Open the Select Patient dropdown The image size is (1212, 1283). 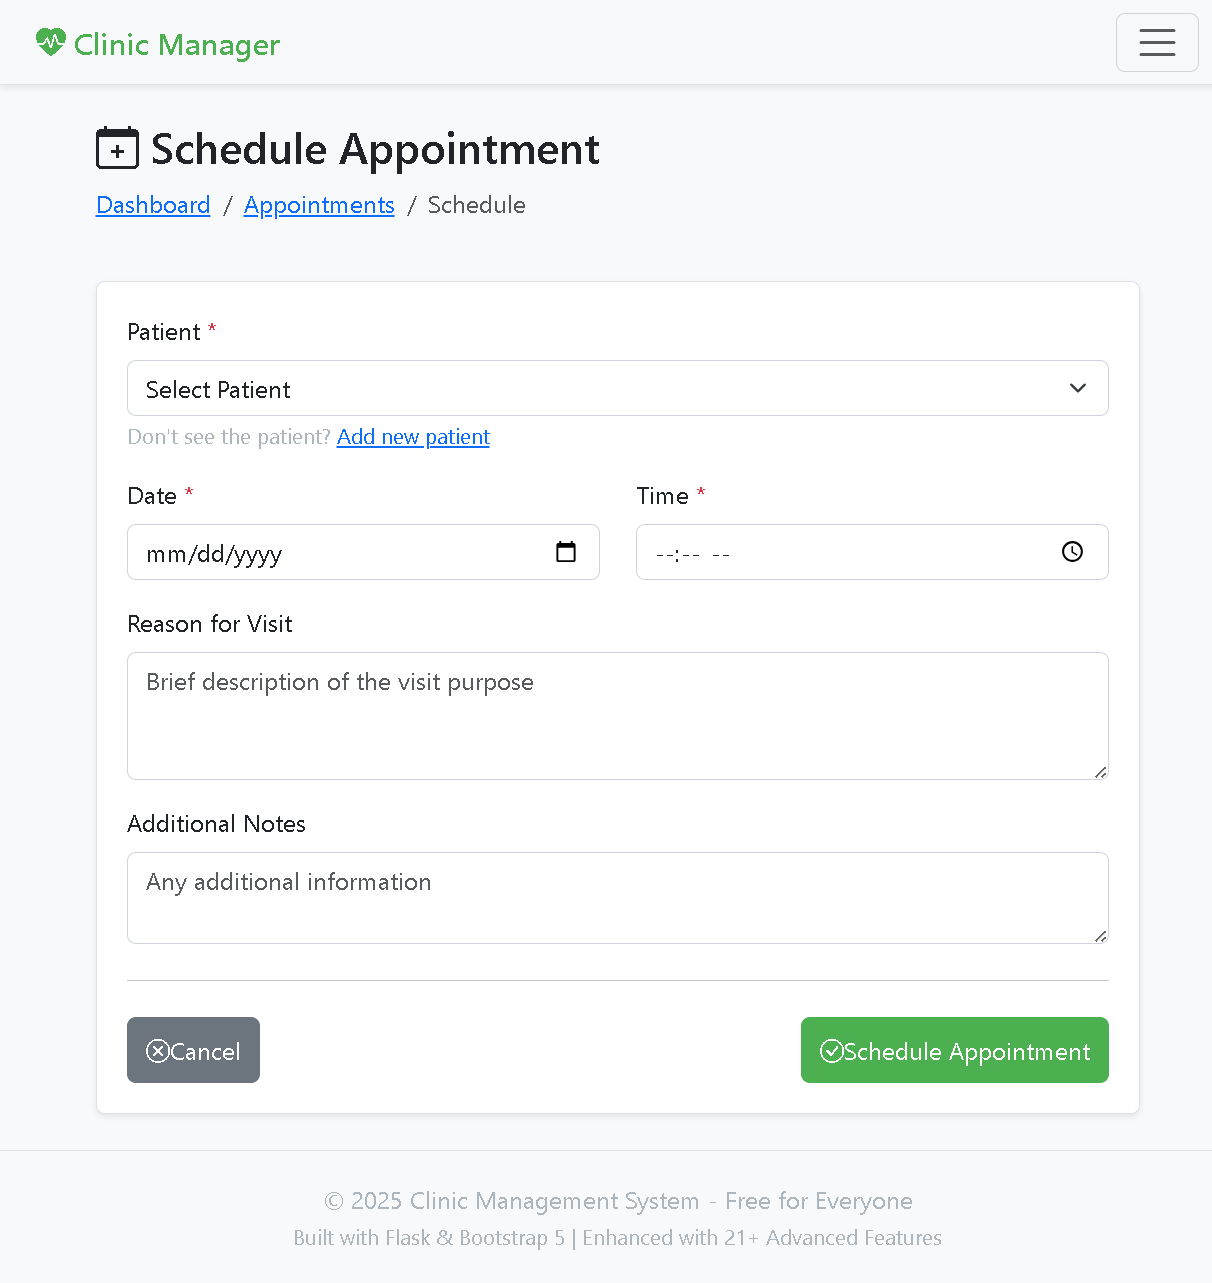pos(618,388)
